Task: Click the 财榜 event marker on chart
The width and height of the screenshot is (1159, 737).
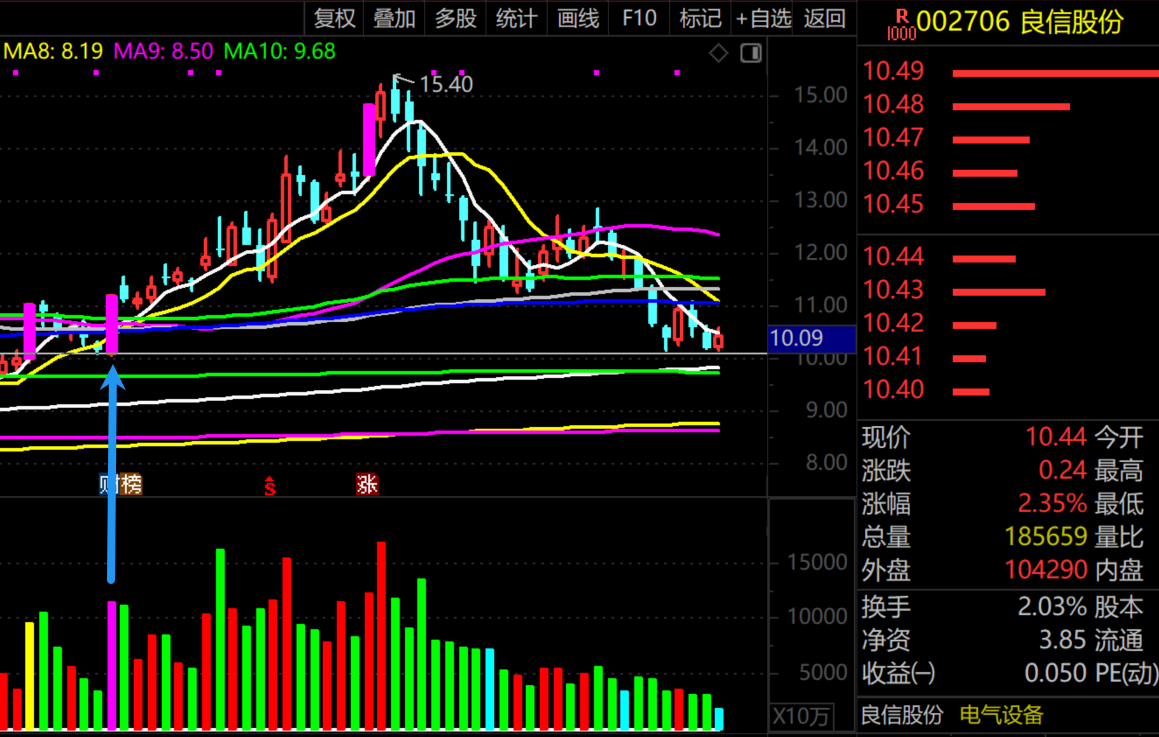Action: click(x=120, y=484)
